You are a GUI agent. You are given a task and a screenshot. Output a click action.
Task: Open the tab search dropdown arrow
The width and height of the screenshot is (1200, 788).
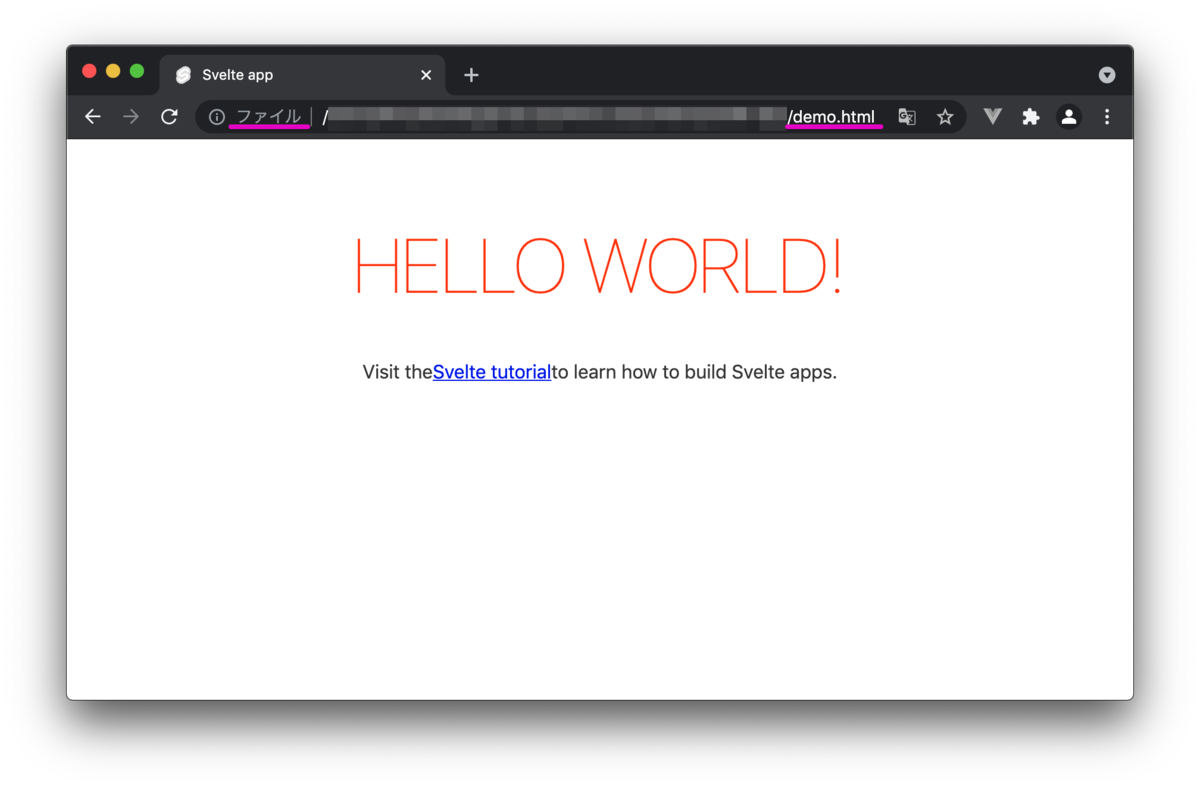(1107, 75)
